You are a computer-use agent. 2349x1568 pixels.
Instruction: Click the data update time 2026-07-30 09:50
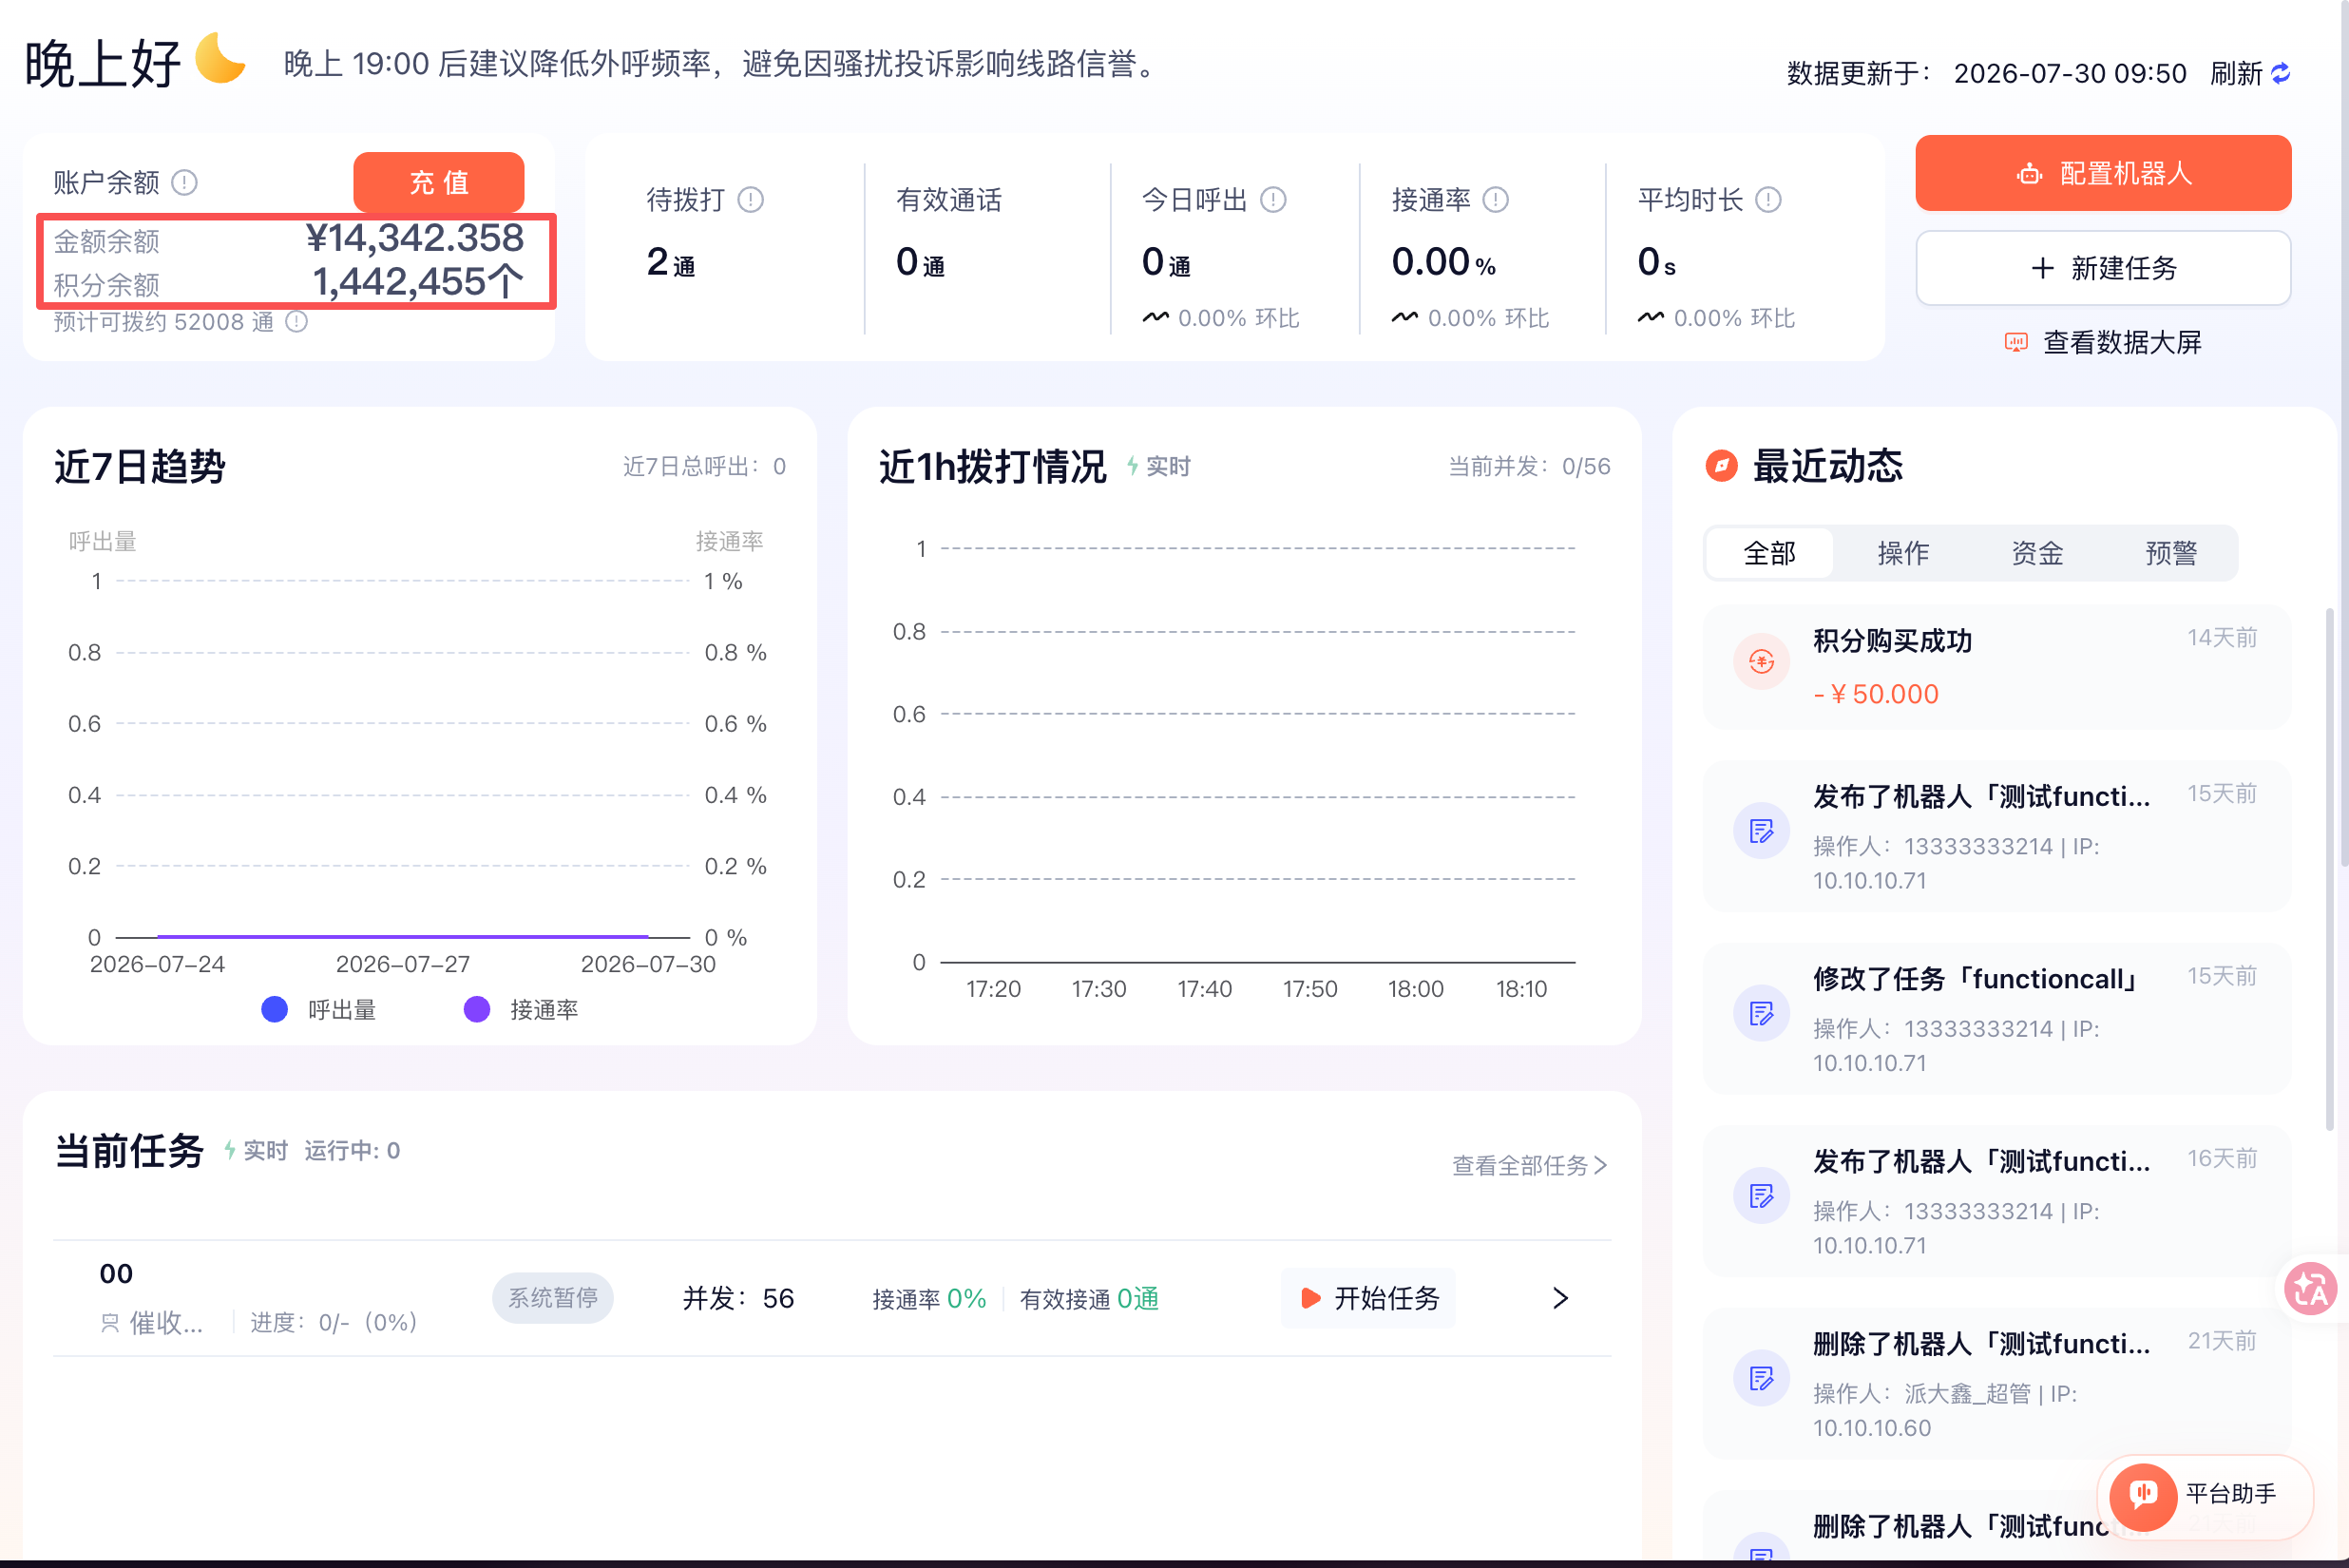pyautogui.click(x=2070, y=74)
